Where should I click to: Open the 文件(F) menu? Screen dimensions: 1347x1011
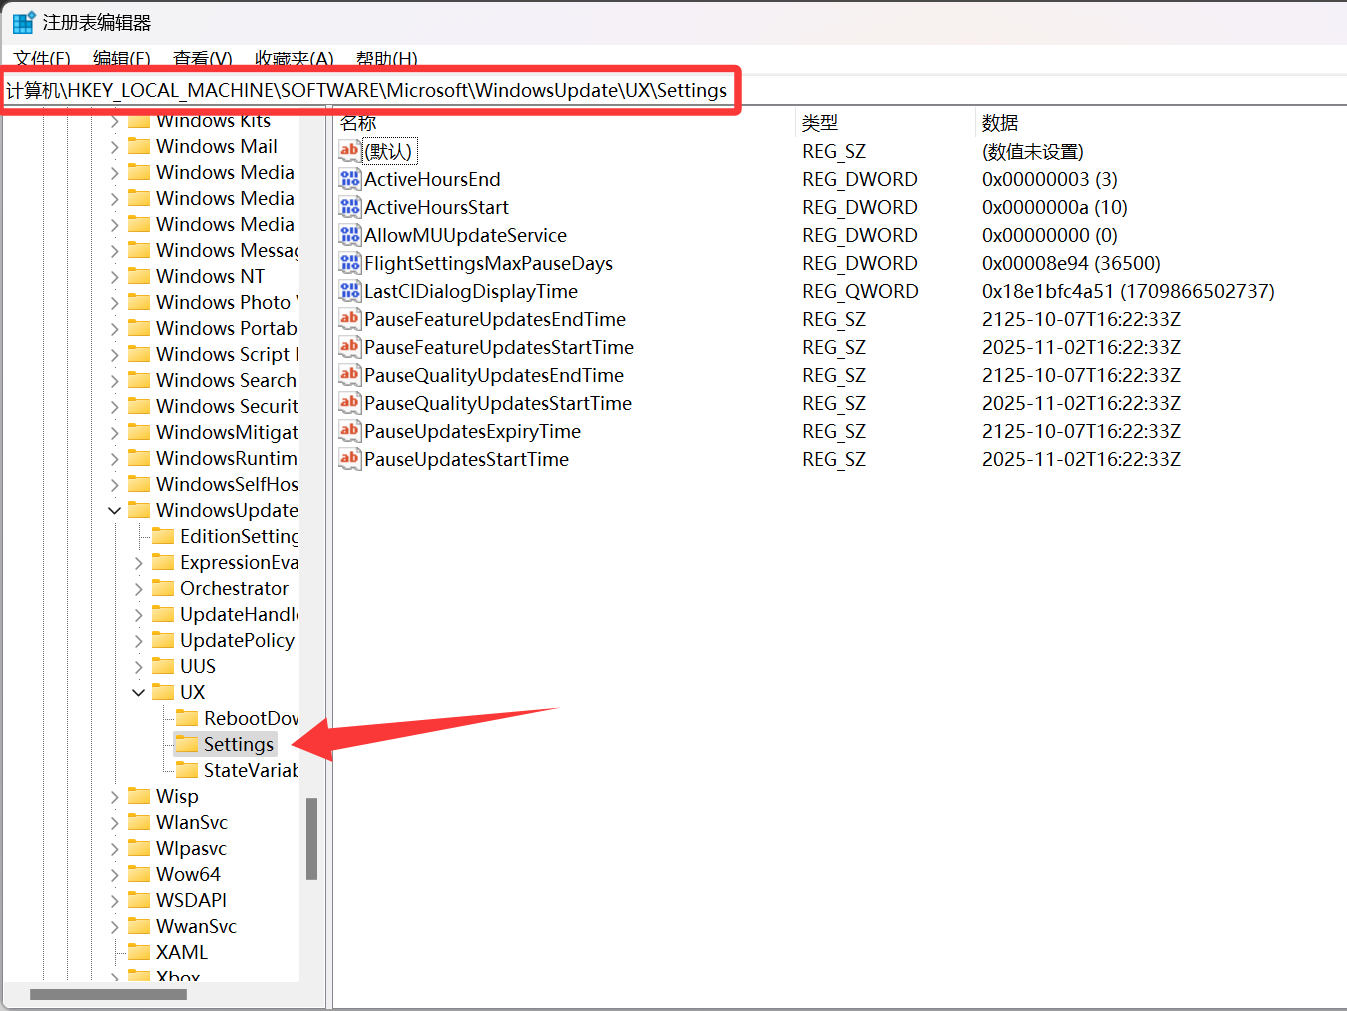click(42, 59)
